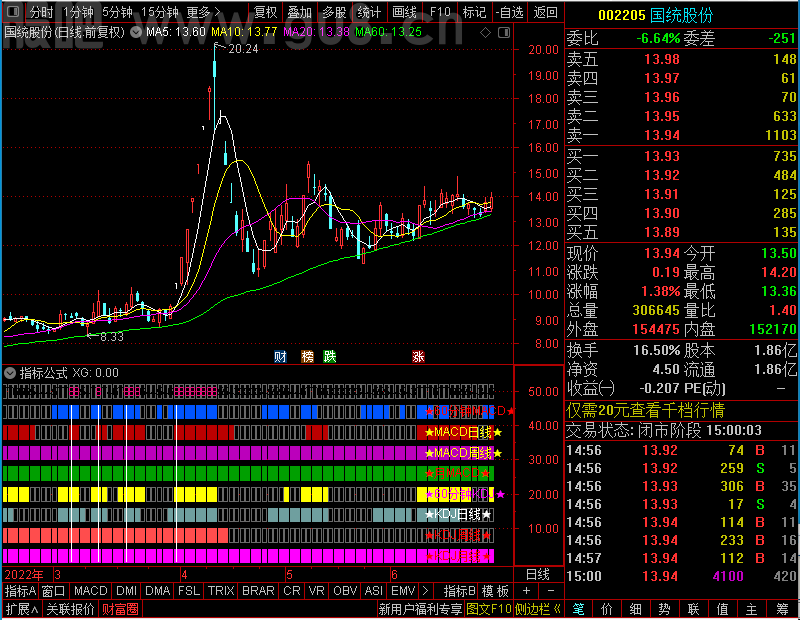Switch to the 值 value tab

tap(722, 609)
